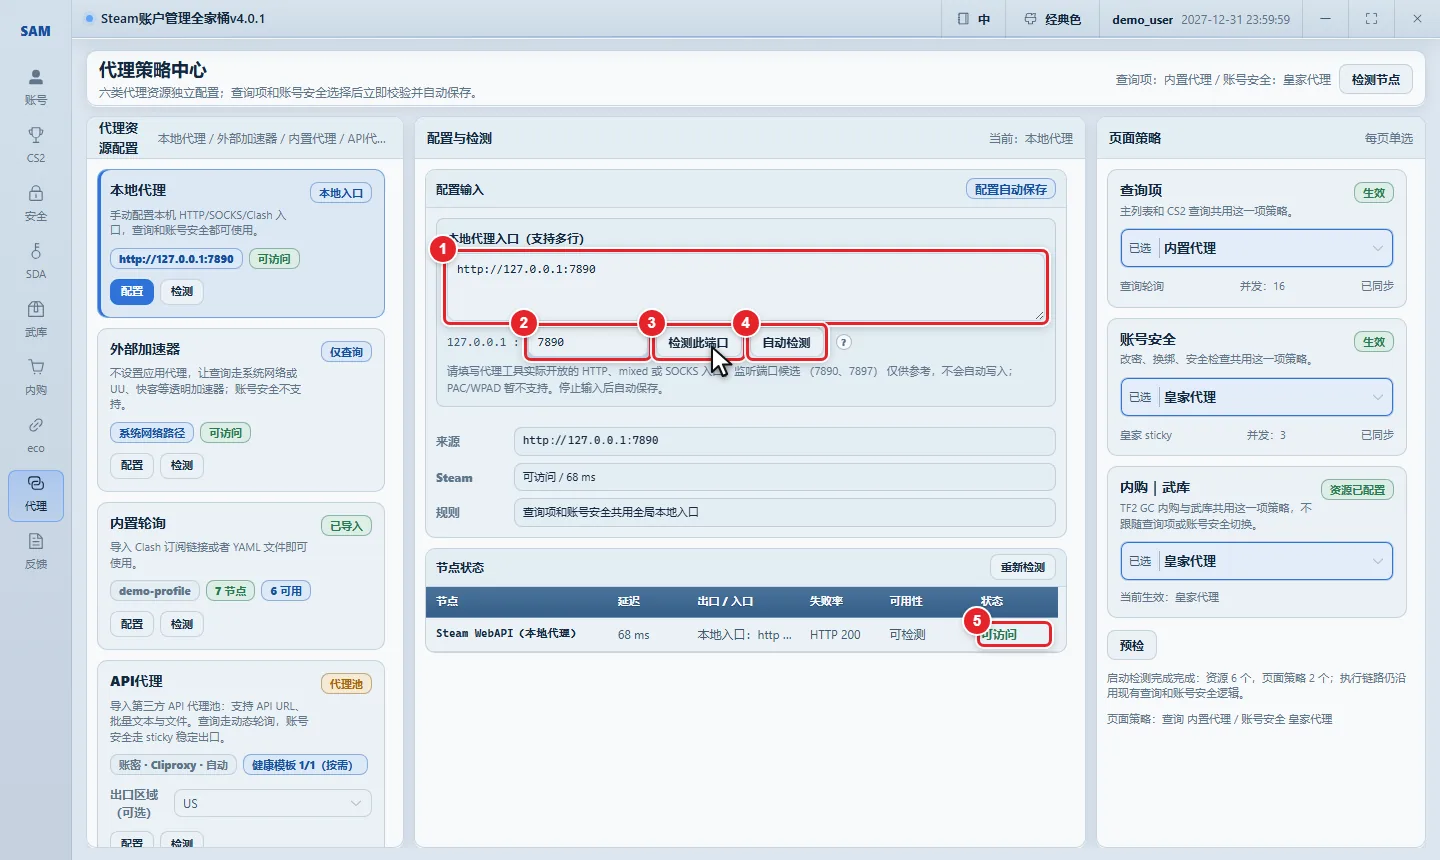
Task: Open the 安全 lock sidebar icon
Action: click(x=36, y=203)
